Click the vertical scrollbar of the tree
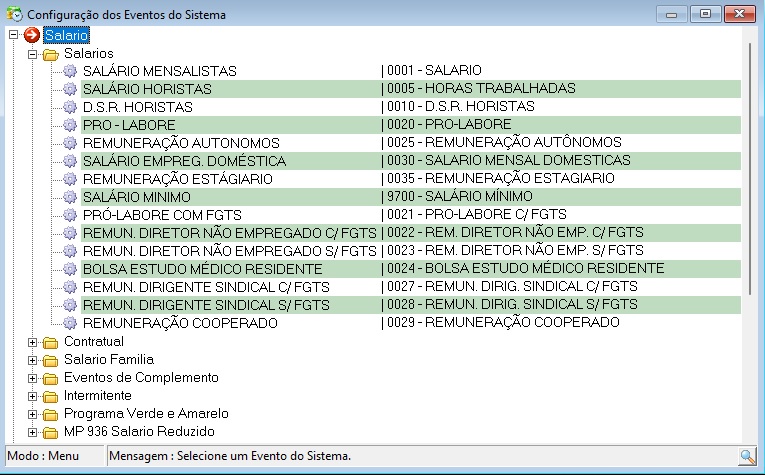 [747, 160]
